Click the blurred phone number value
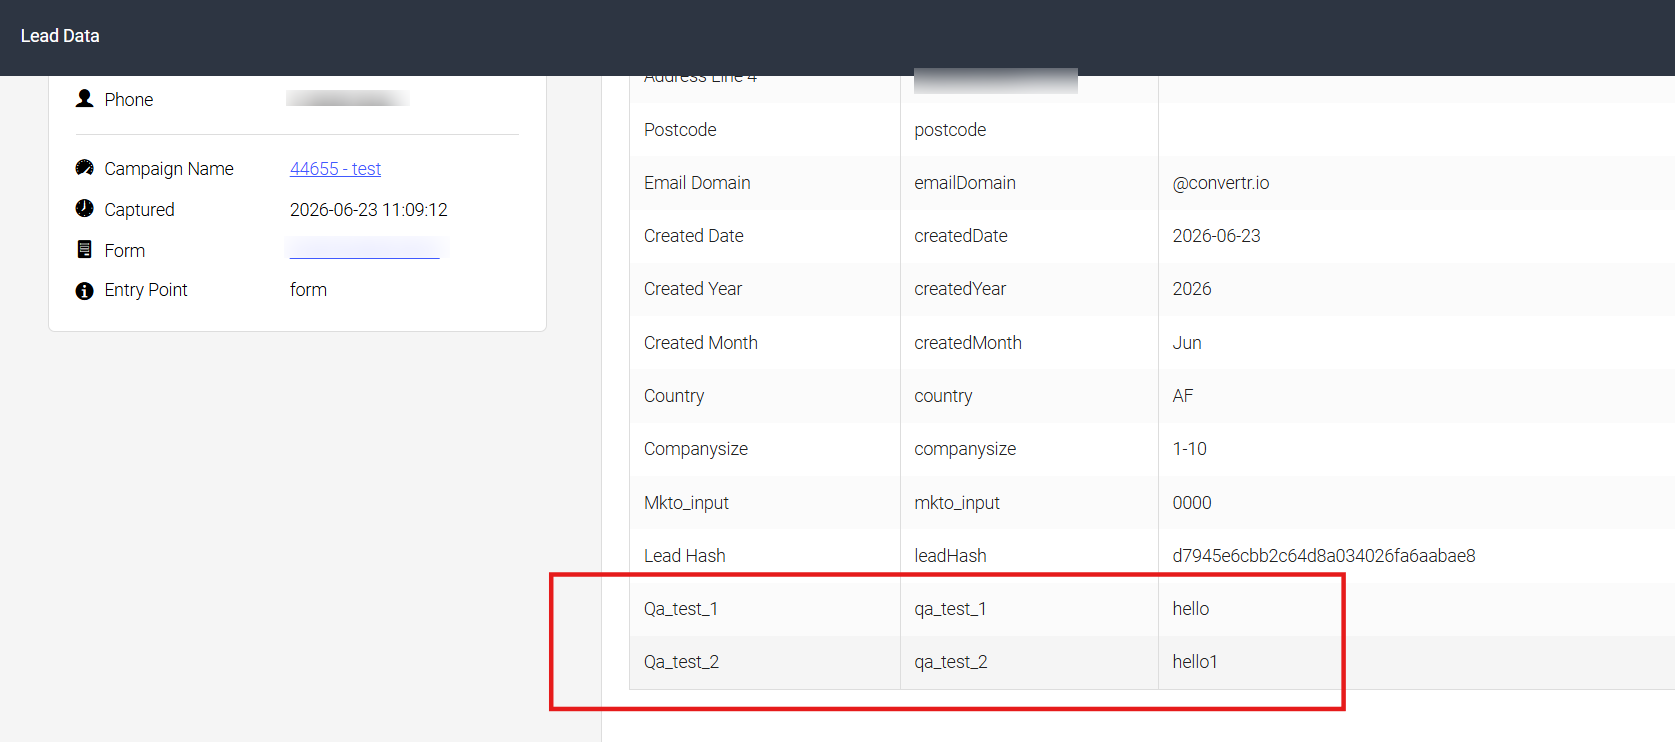The height and width of the screenshot is (742, 1675). tap(348, 98)
